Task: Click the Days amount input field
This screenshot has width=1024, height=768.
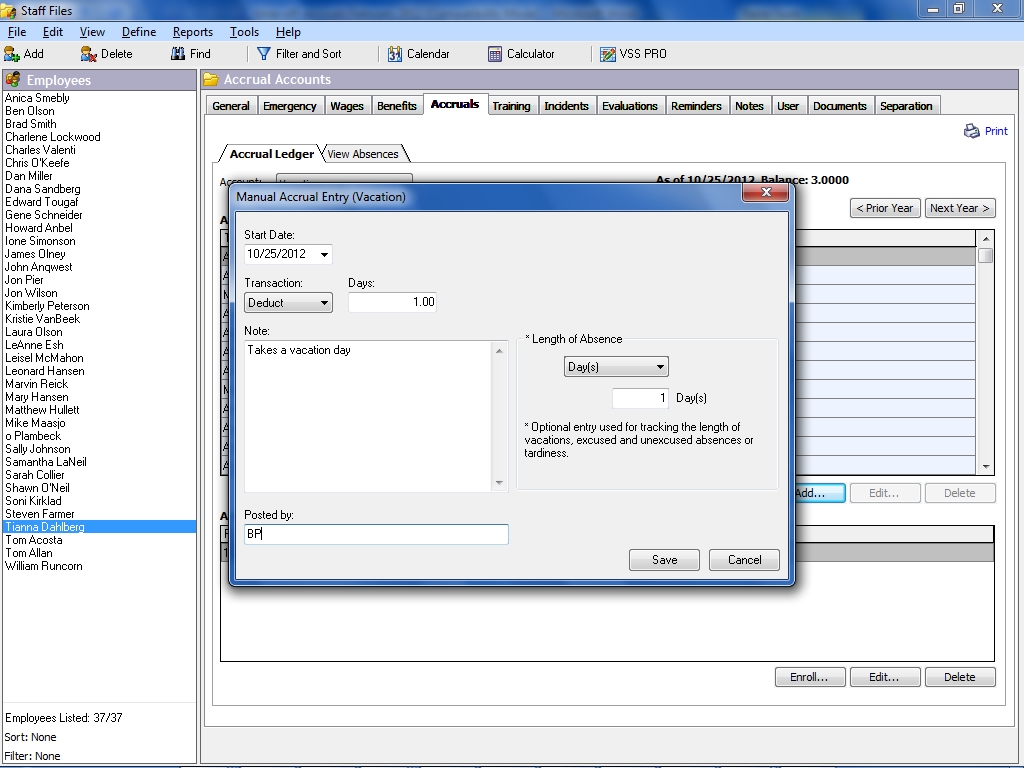Action: (x=392, y=302)
